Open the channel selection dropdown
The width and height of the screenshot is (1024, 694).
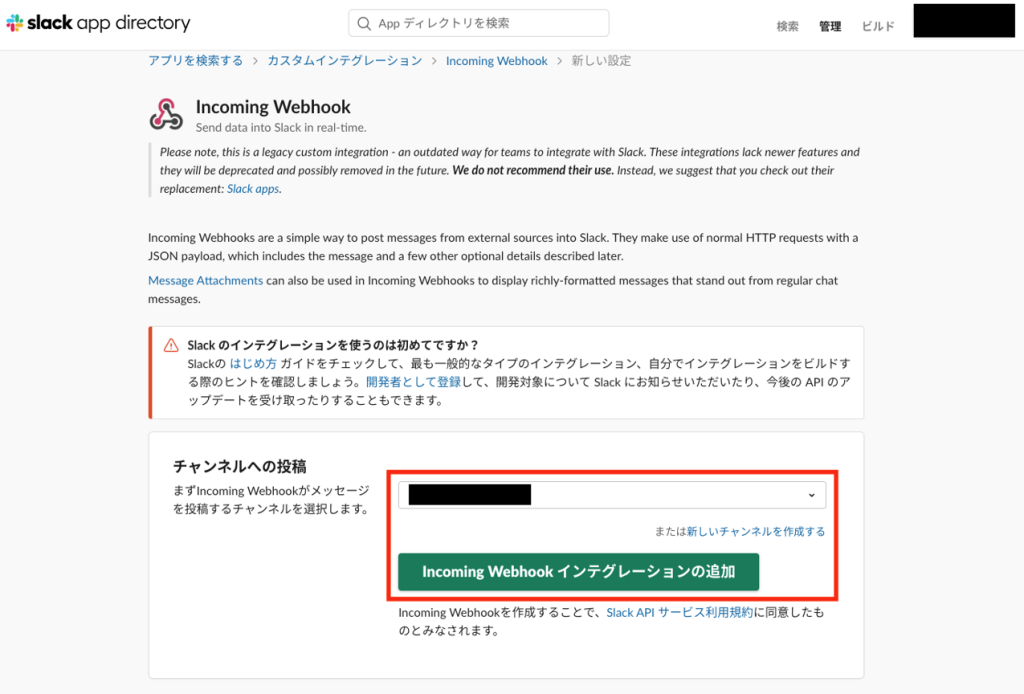pos(612,495)
